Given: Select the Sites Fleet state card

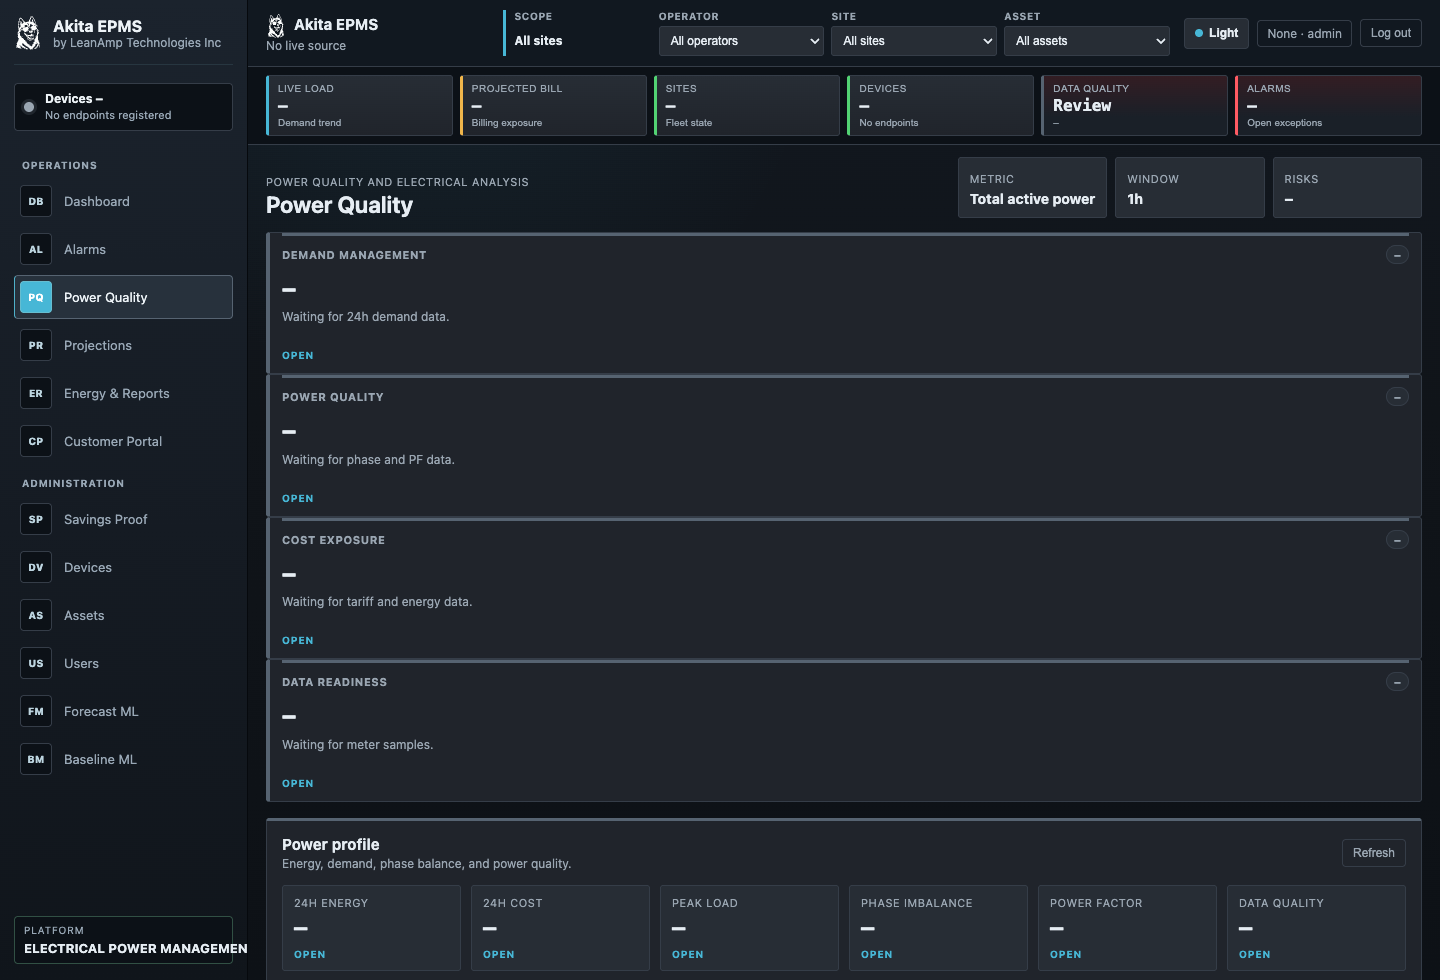Looking at the screenshot, I should 747,105.
